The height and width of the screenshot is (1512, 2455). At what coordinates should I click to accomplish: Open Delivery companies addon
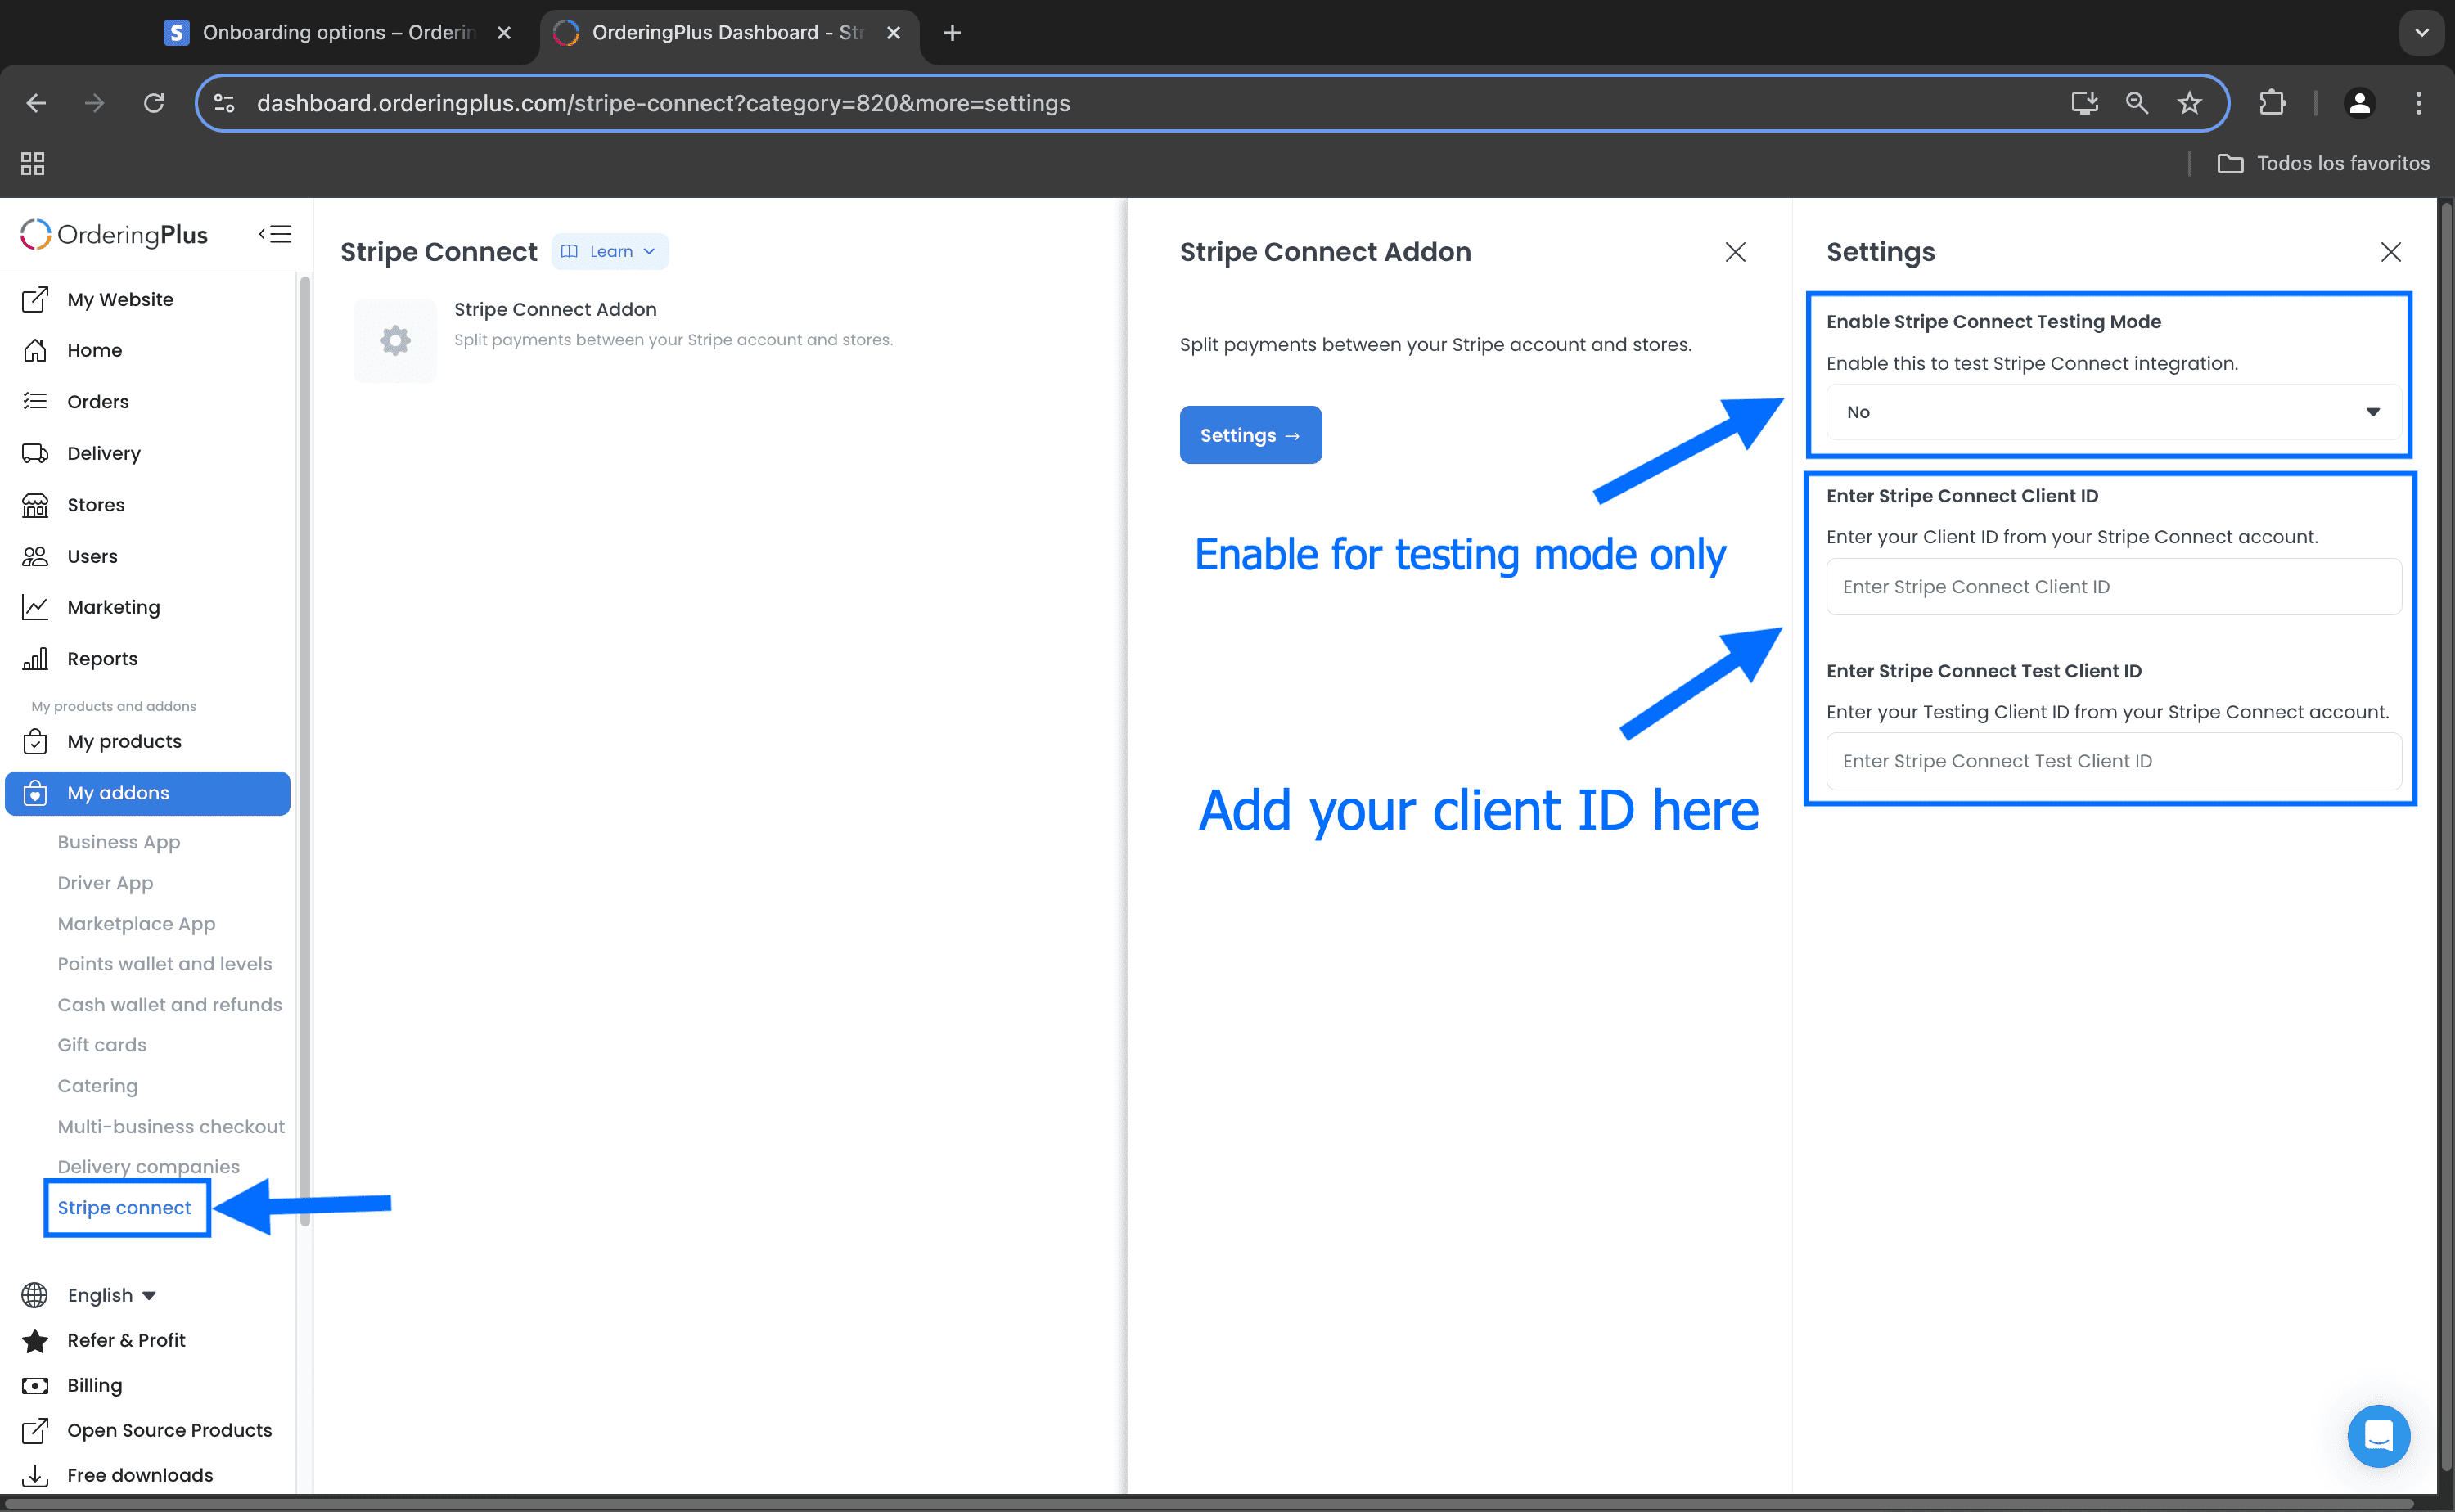pos(148,1166)
